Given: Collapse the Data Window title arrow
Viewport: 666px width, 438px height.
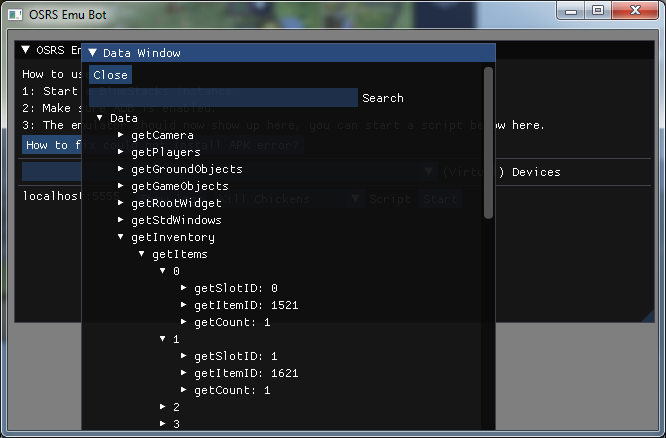Looking at the screenshot, I should click(x=92, y=53).
